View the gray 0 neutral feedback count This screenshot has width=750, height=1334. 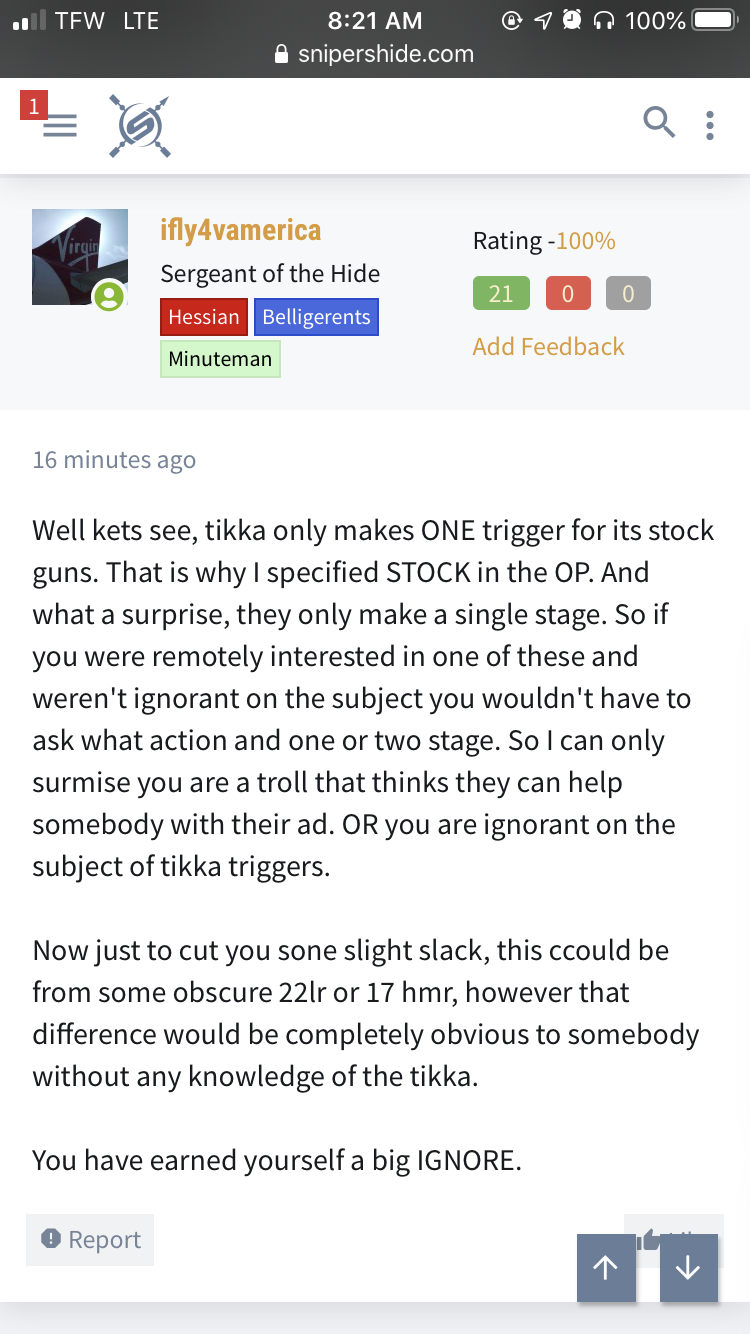(x=628, y=293)
